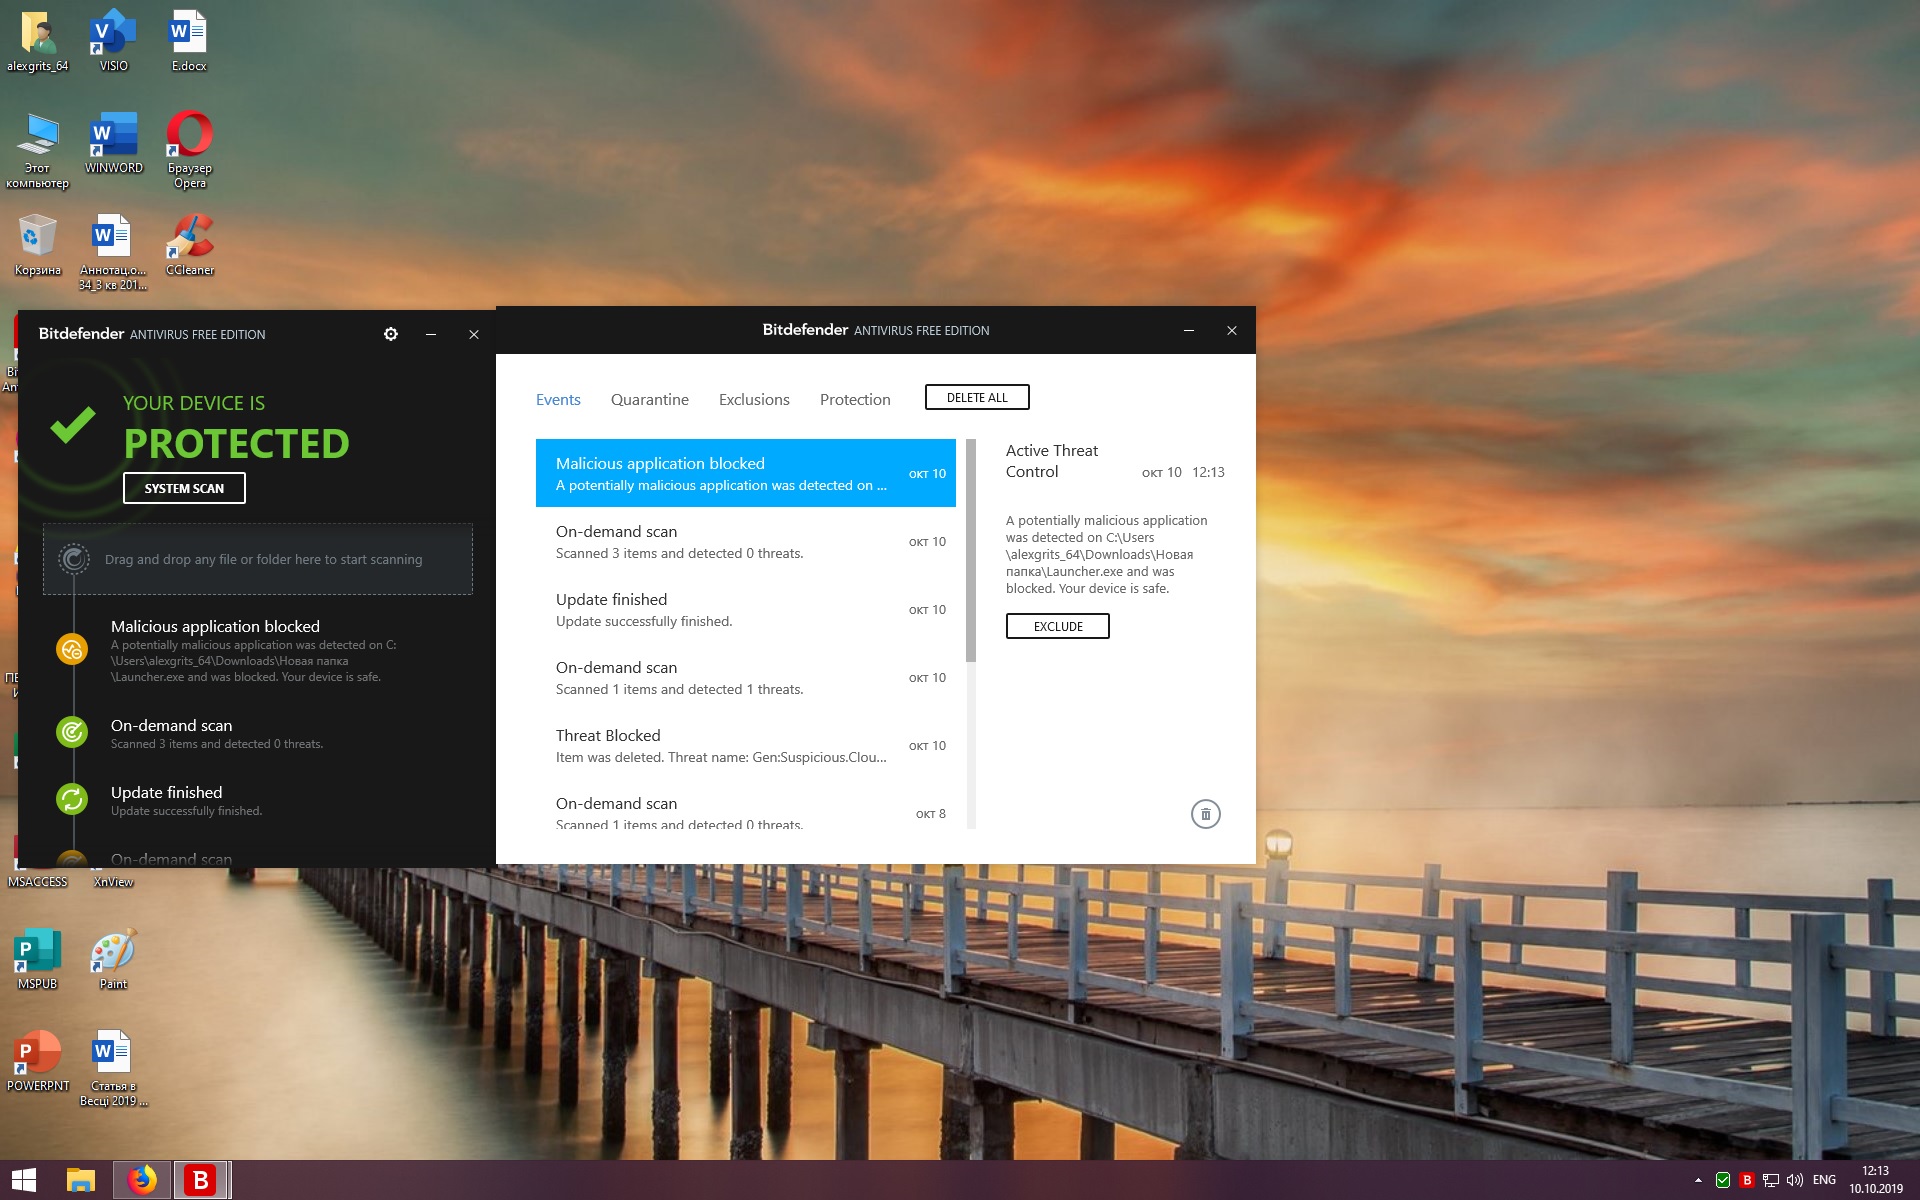Image resolution: width=1920 pixels, height=1200 pixels.
Task: Switch to the Quarantine tab
Action: 649,400
